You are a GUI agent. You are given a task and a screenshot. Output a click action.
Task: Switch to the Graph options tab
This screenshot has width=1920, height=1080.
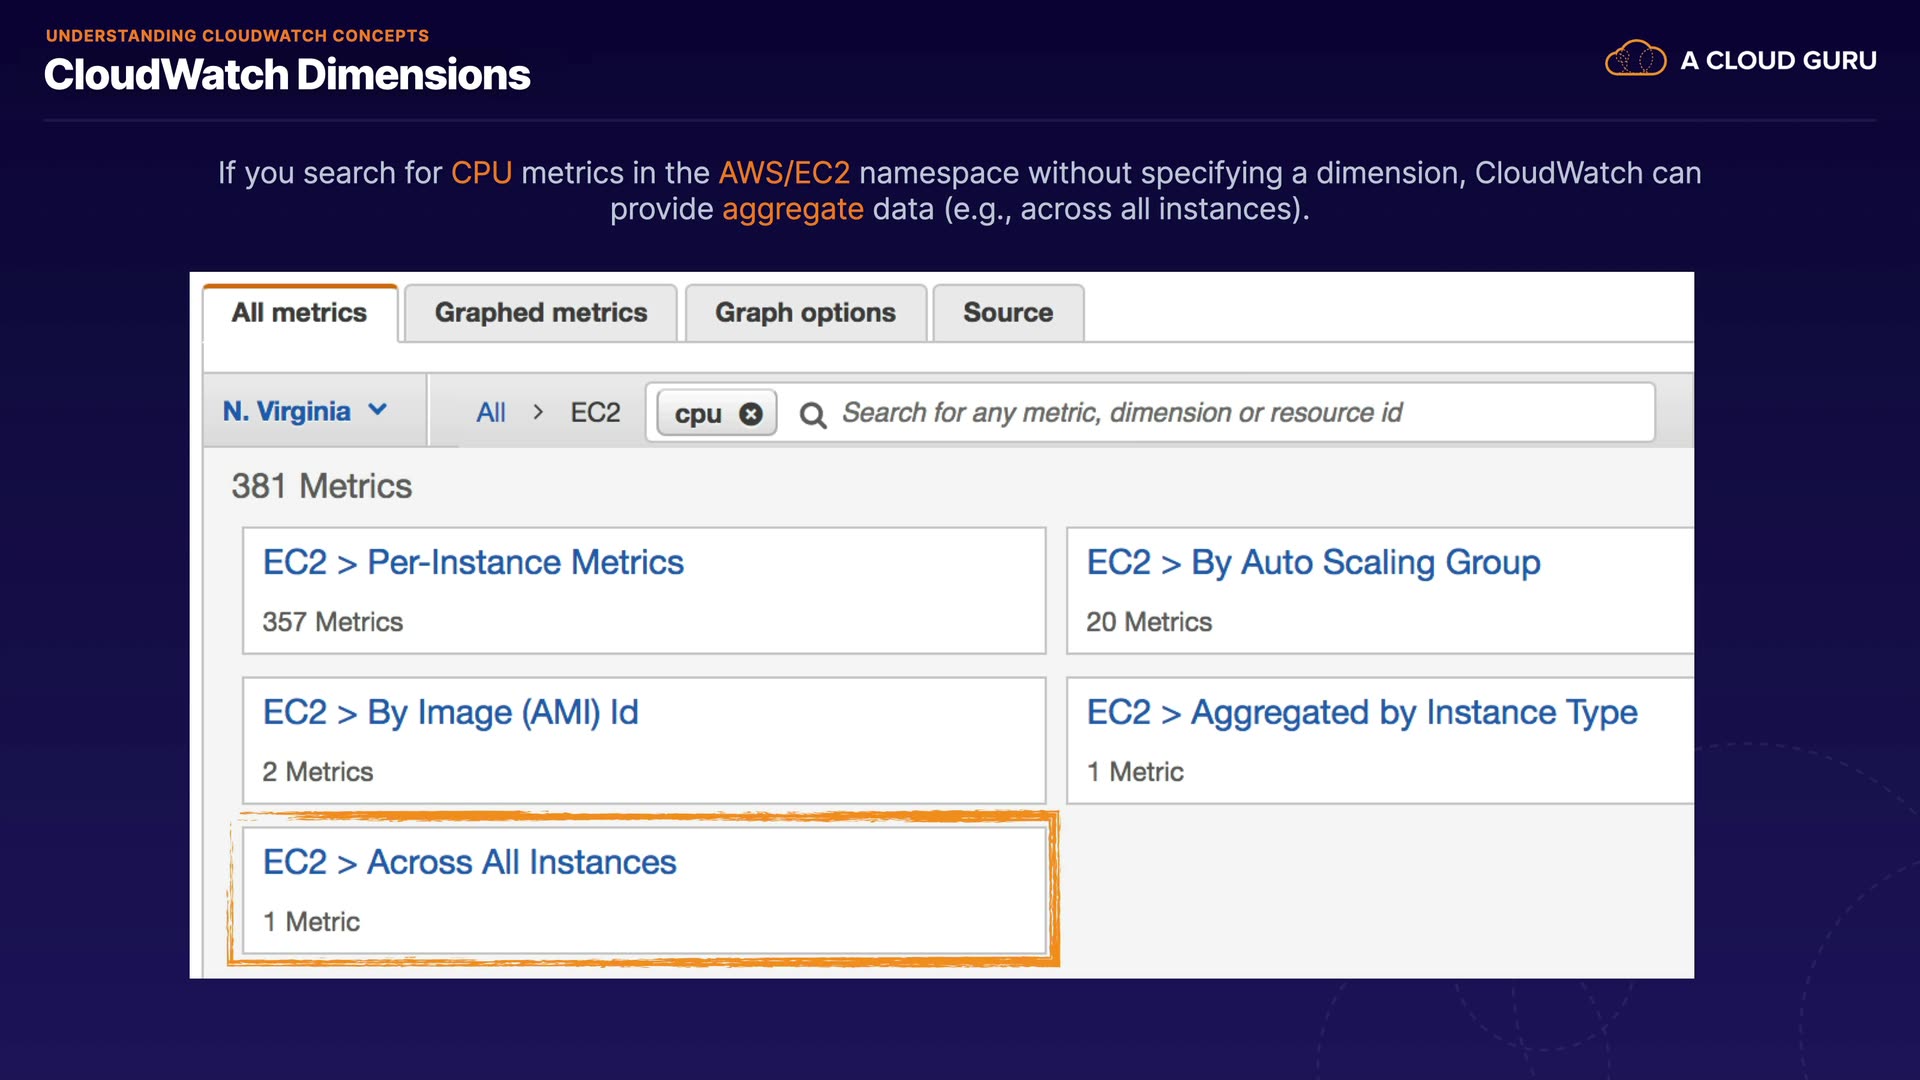(x=805, y=313)
